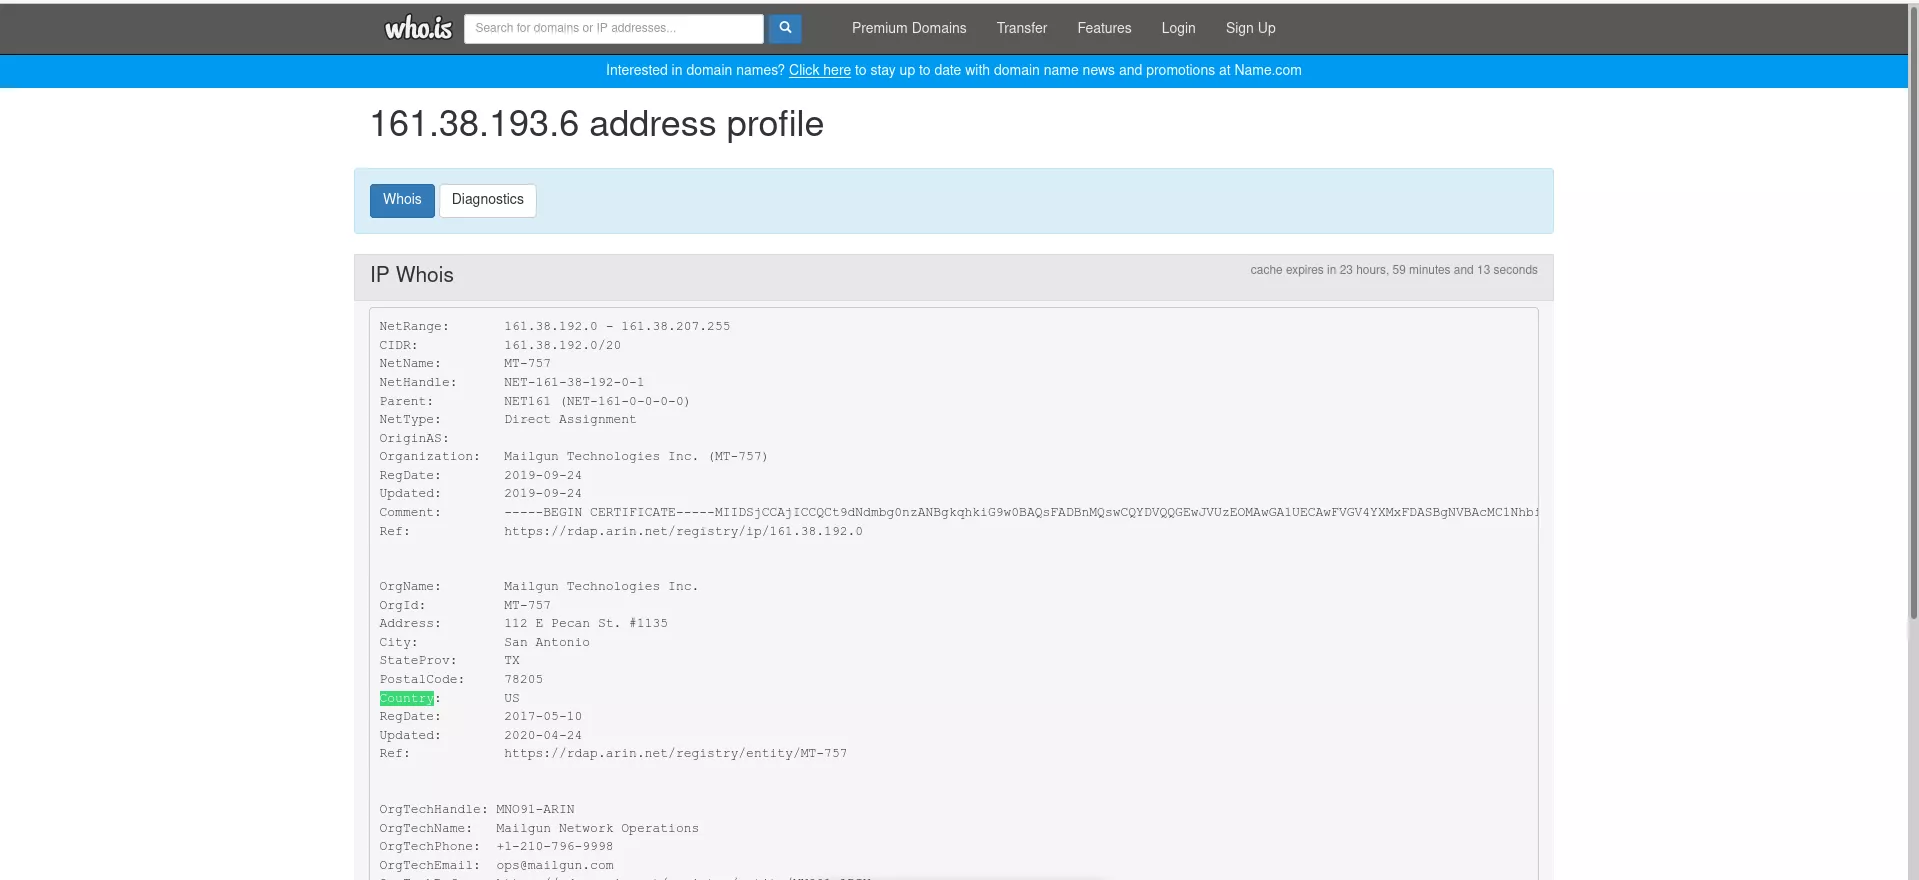This screenshot has height=880, width=1919.
Task: Click Organization value Mailgun Technologies Inc. (MT-757)
Action: click(636, 457)
